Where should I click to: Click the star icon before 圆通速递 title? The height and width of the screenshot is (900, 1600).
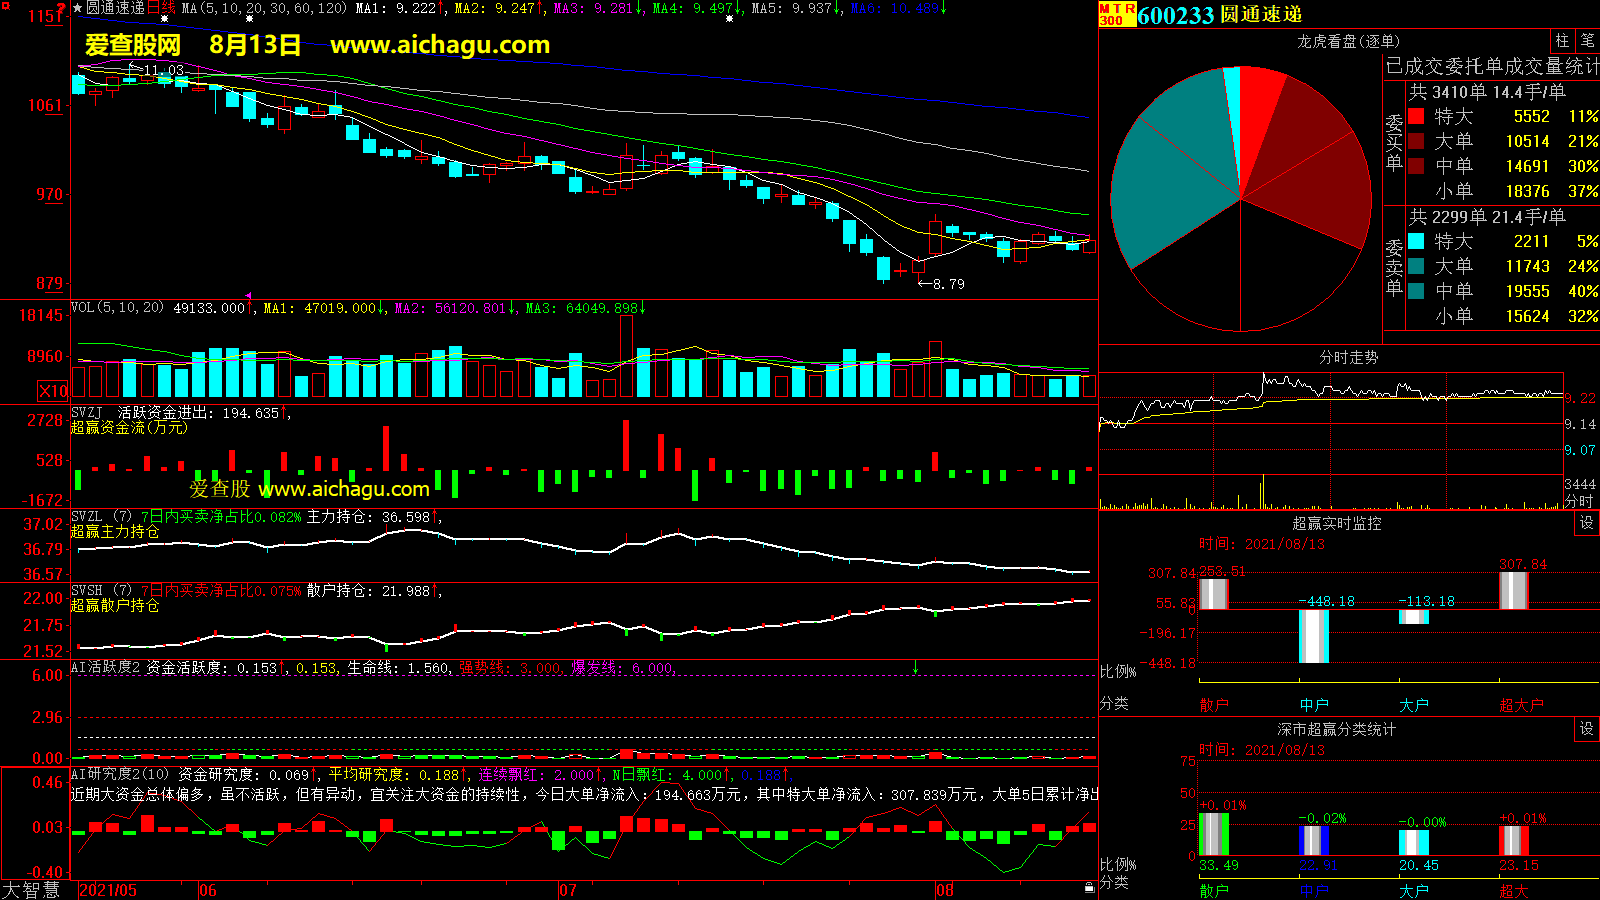point(77,8)
